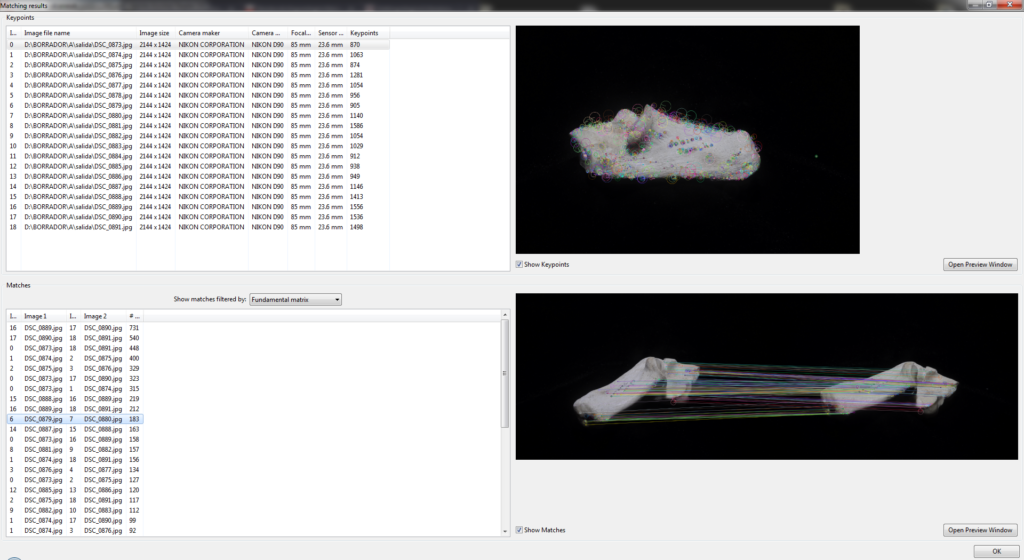
Task: Open the Fundamental matrix filter dropdown
Action: pyautogui.click(x=295, y=299)
